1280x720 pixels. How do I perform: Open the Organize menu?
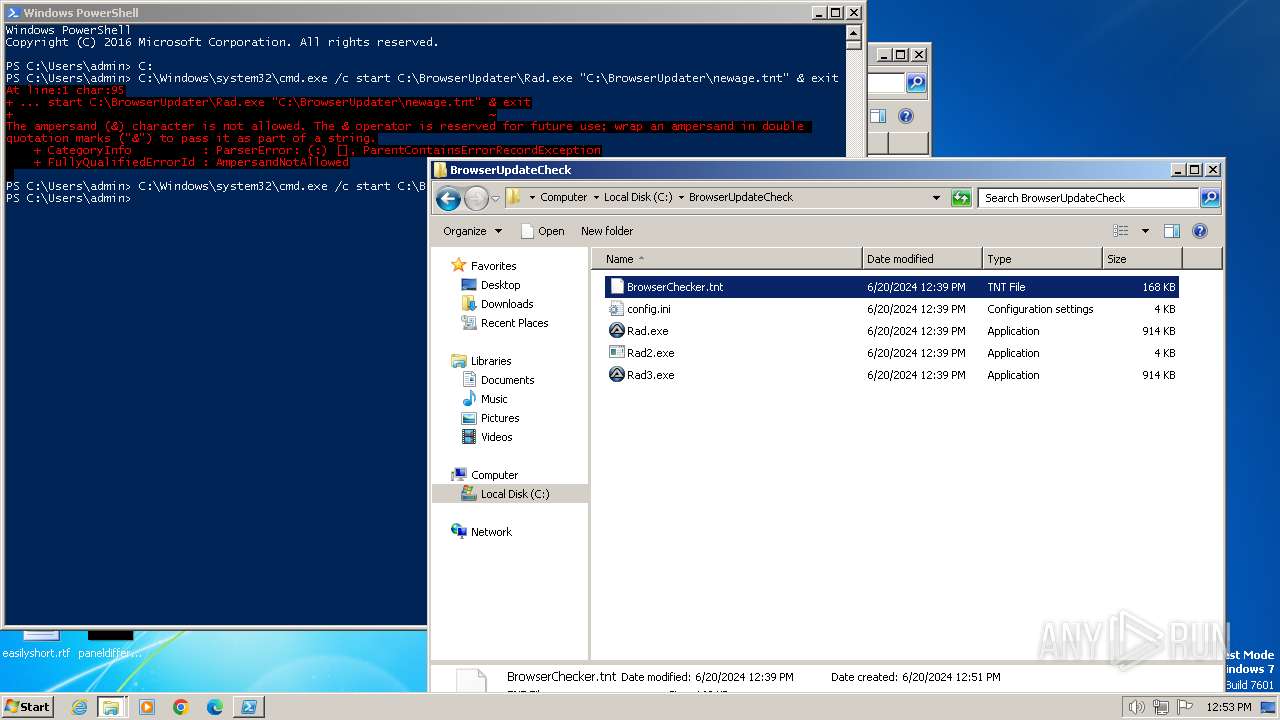473,231
